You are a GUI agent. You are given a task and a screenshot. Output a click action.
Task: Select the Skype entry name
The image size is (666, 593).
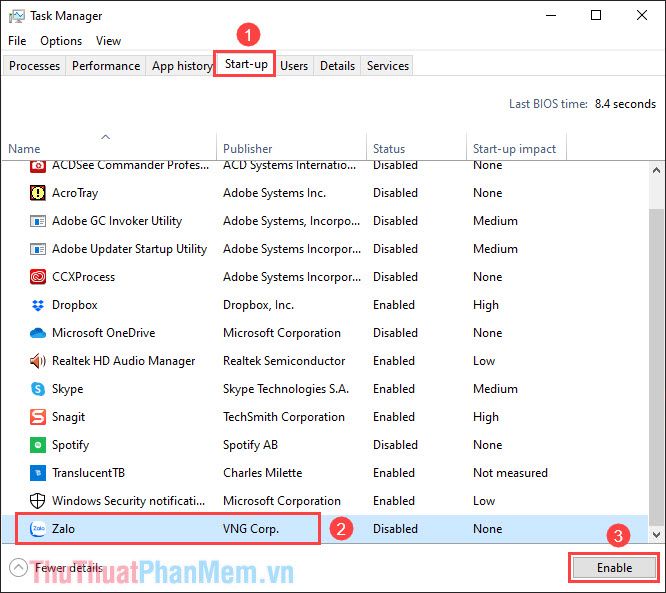(68, 389)
